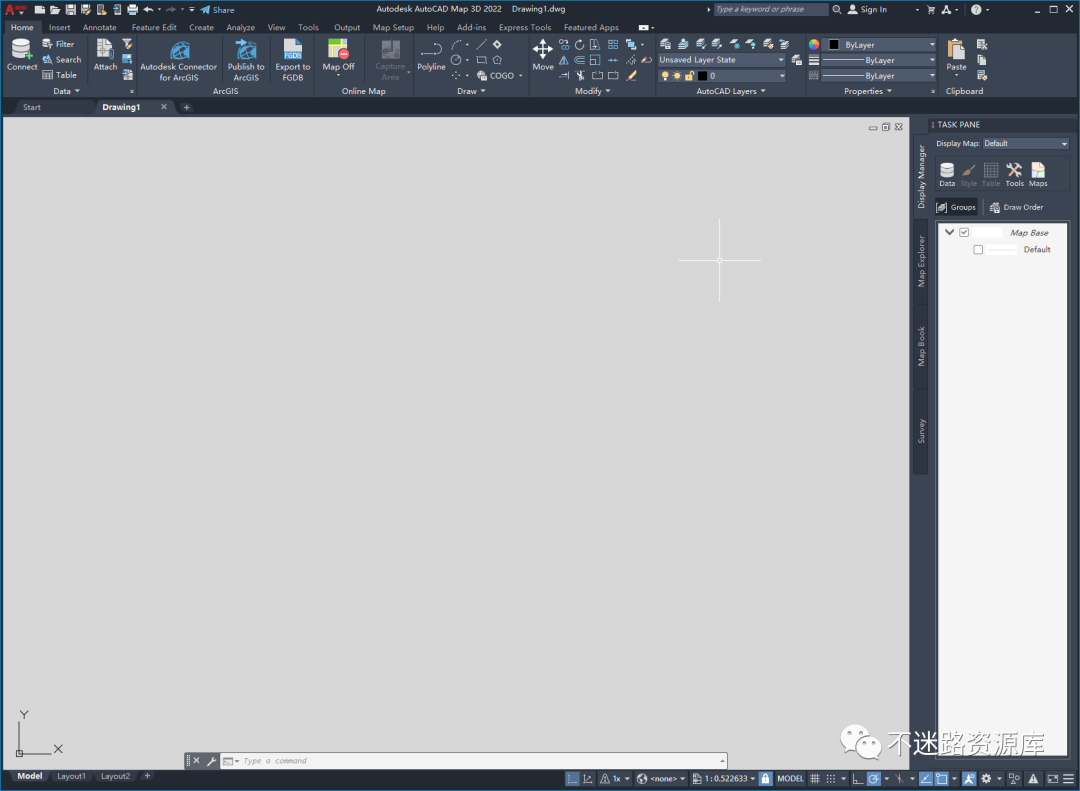Open Tools icon in Task Pane
This screenshot has height=791, width=1080.
click(x=1014, y=174)
